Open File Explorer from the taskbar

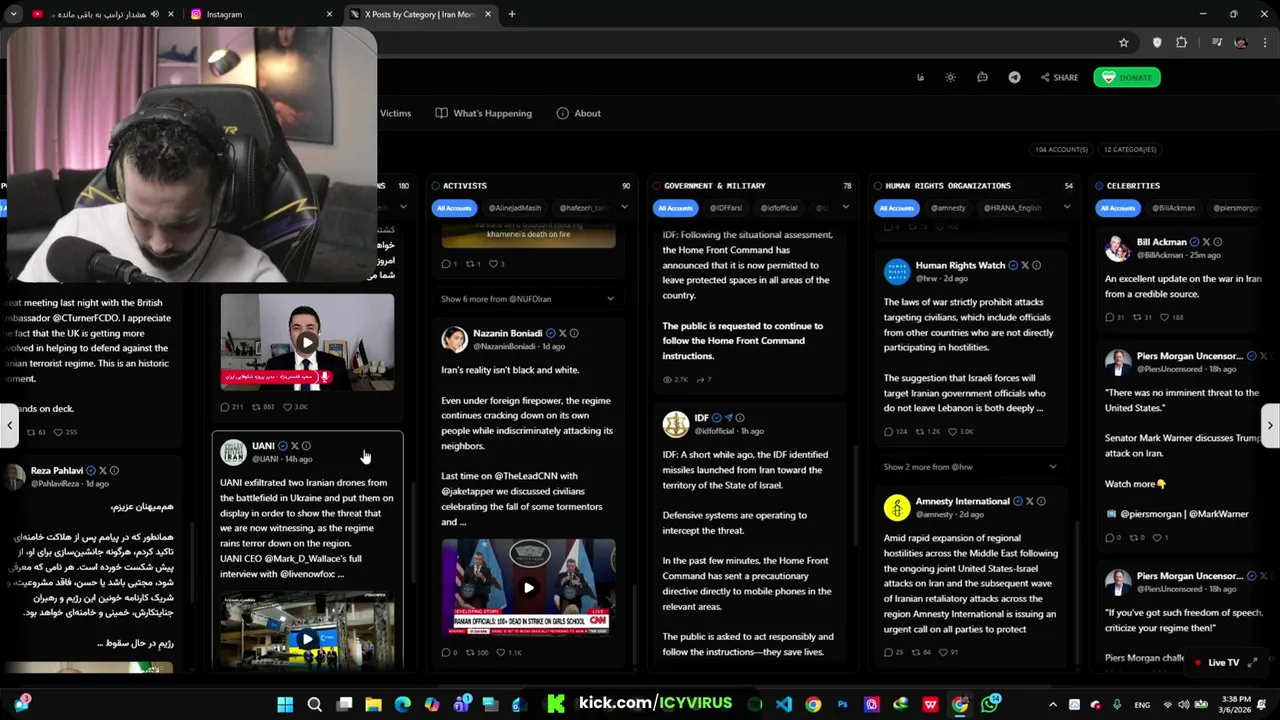pyautogui.click(x=373, y=704)
